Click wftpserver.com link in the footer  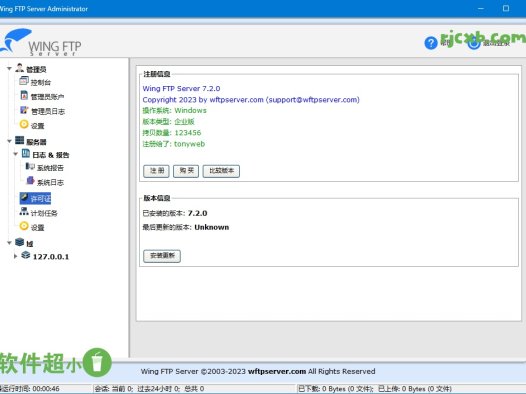(277, 371)
